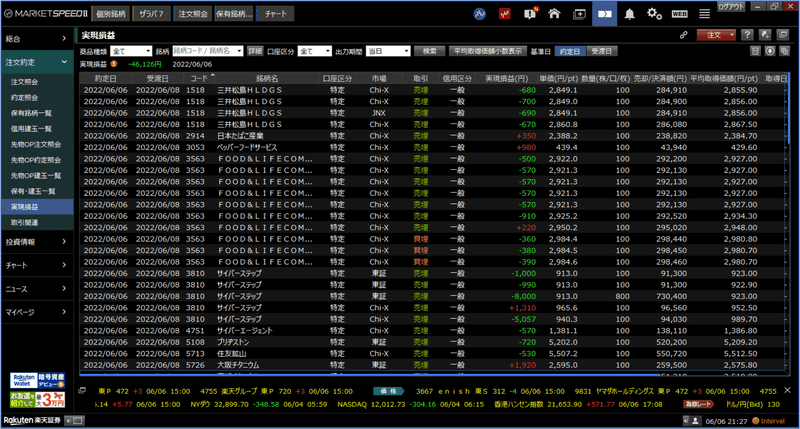Go to the home icon
The image size is (800, 429).
(554, 14)
